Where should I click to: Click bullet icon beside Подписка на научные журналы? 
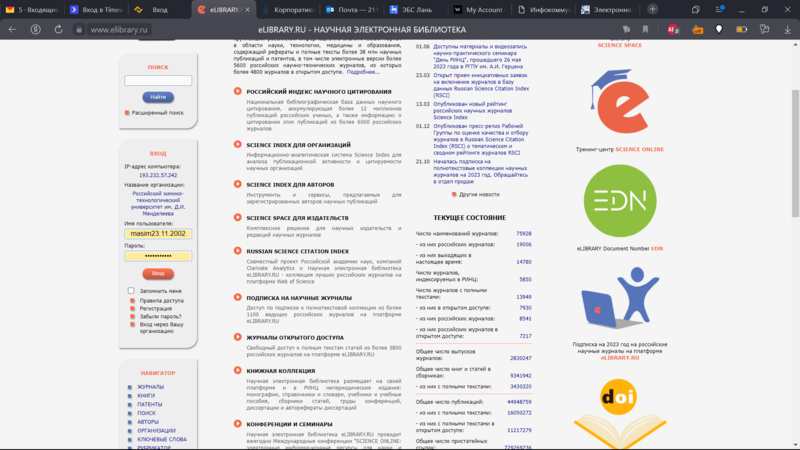[238, 297]
